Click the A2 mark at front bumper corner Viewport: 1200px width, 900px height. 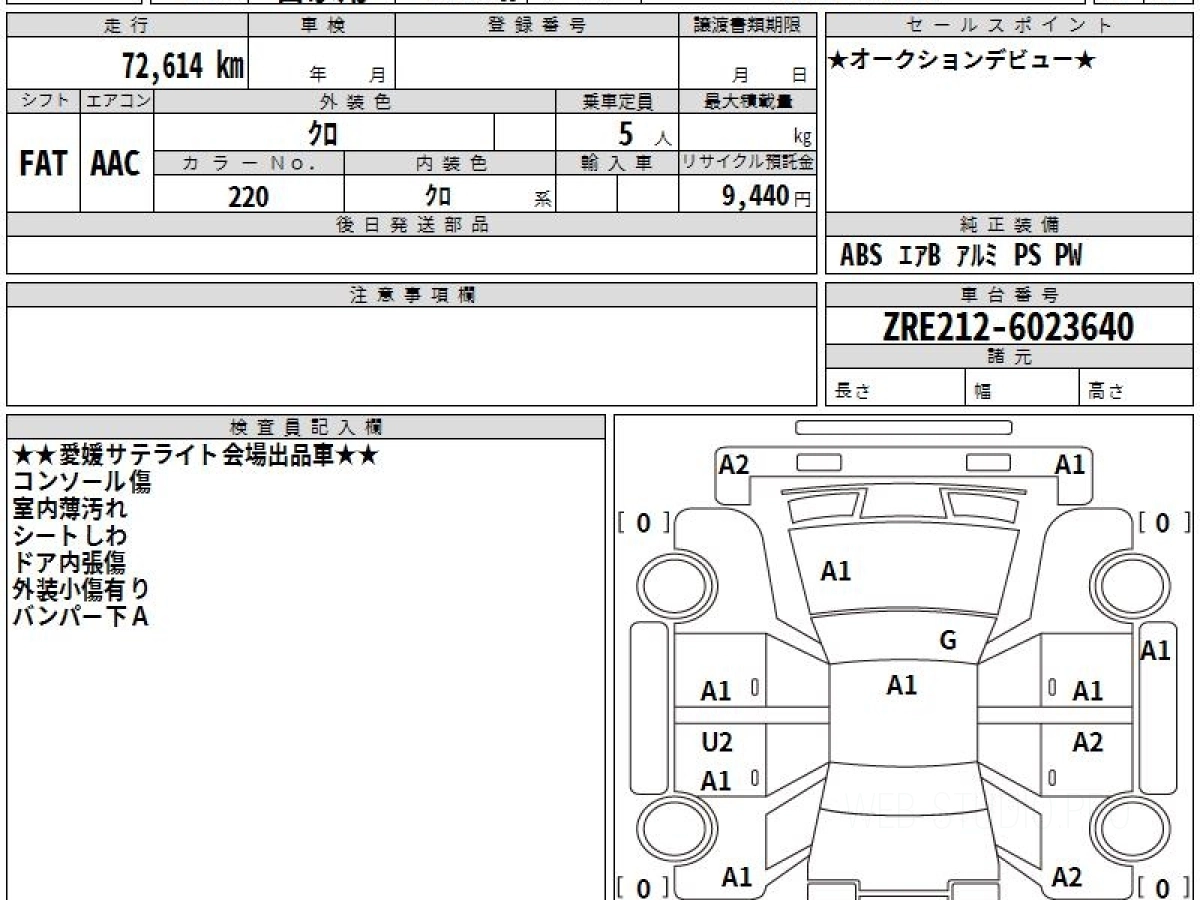click(x=734, y=464)
